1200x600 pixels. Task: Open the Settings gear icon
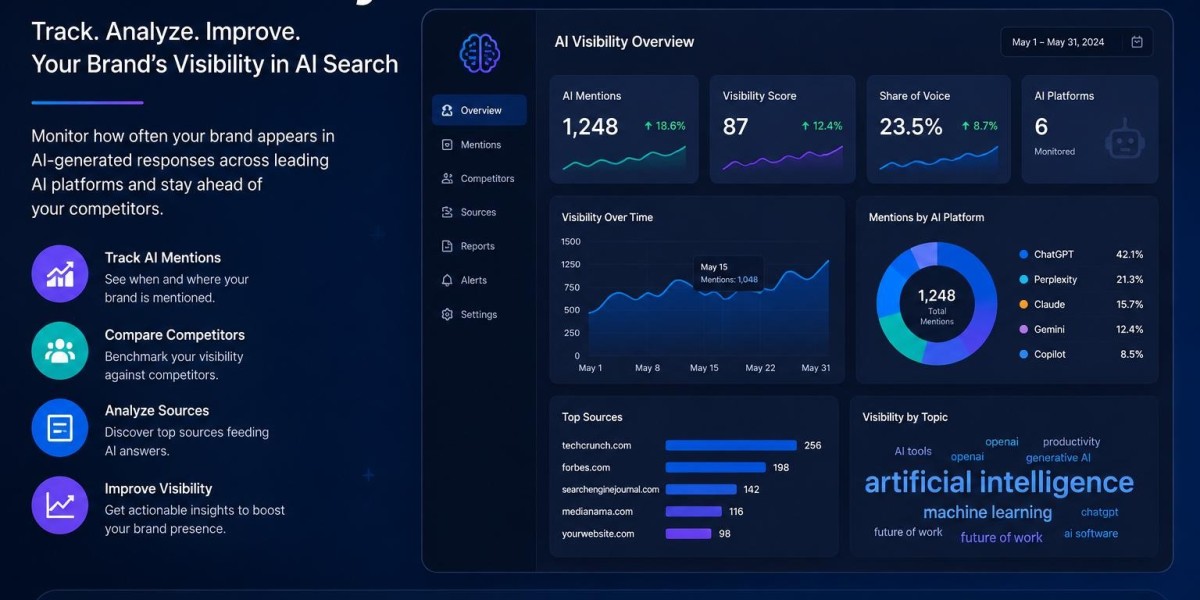click(x=447, y=314)
